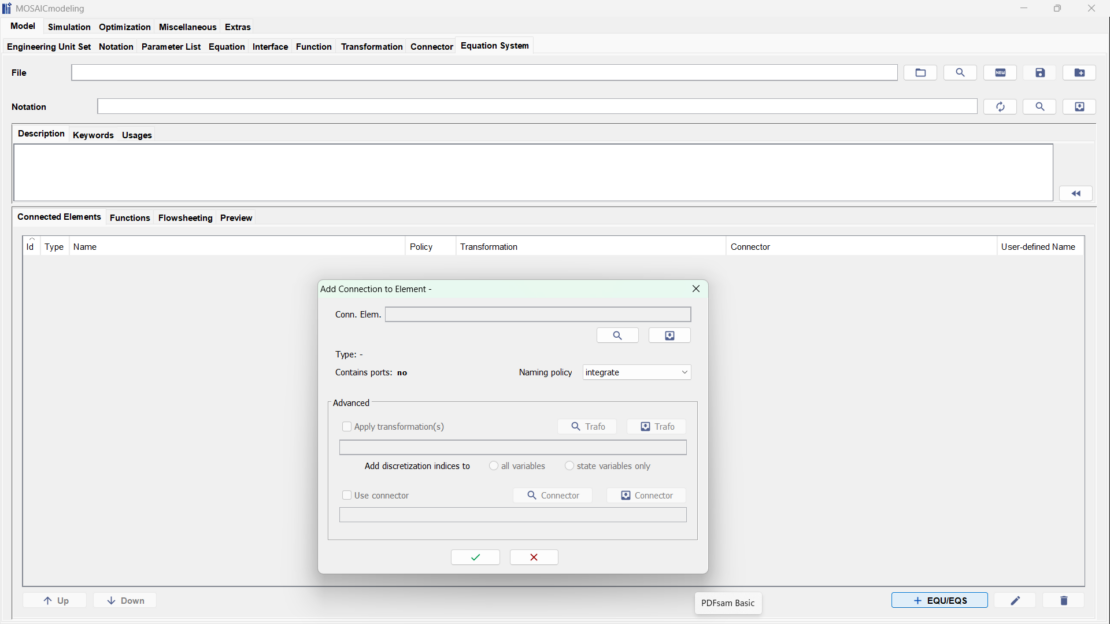This screenshot has height=624, width=1110.
Task: Click the trash delete icon at bottom right
Action: point(1063,600)
